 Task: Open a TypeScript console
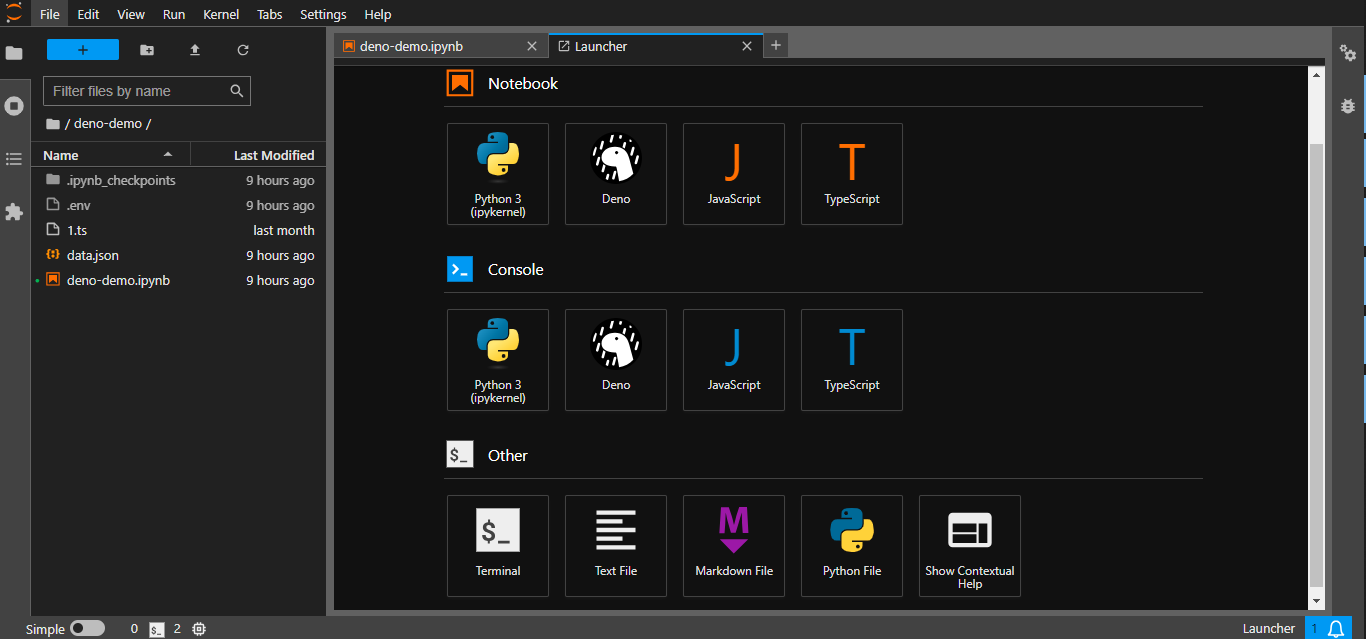(852, 360)
